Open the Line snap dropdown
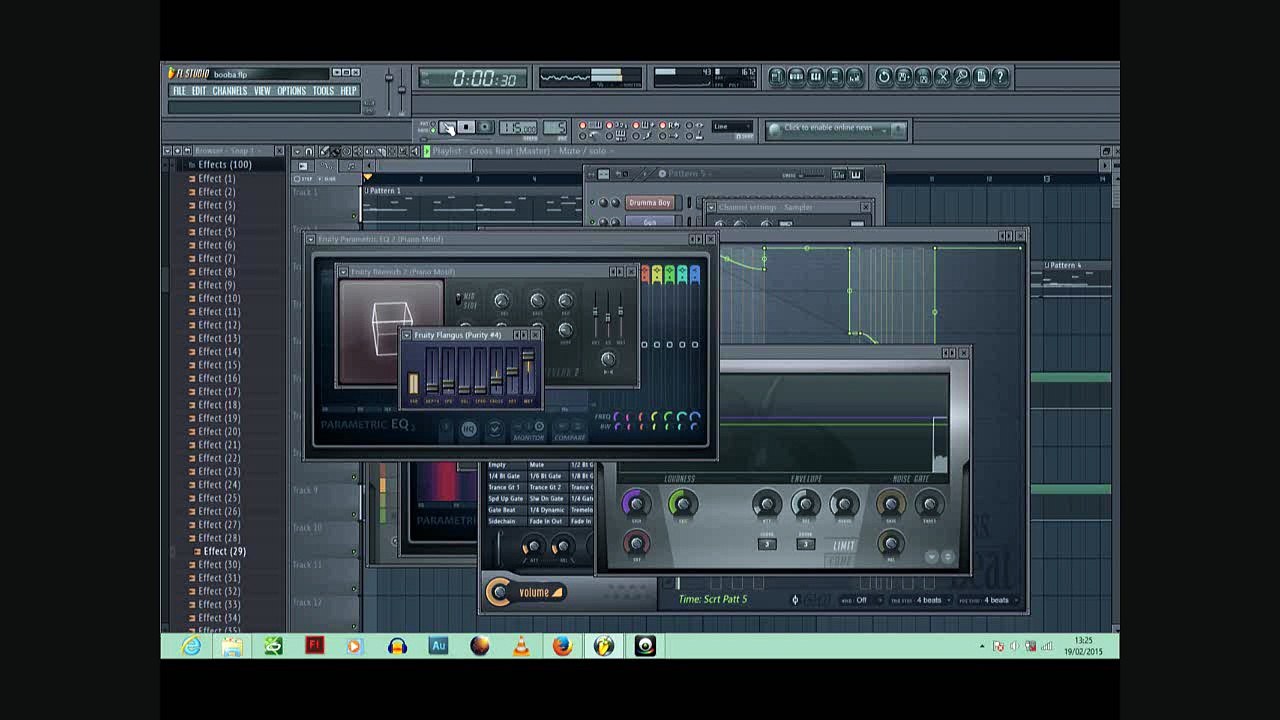Screen dimensions: 1280x720 point(732,127)
